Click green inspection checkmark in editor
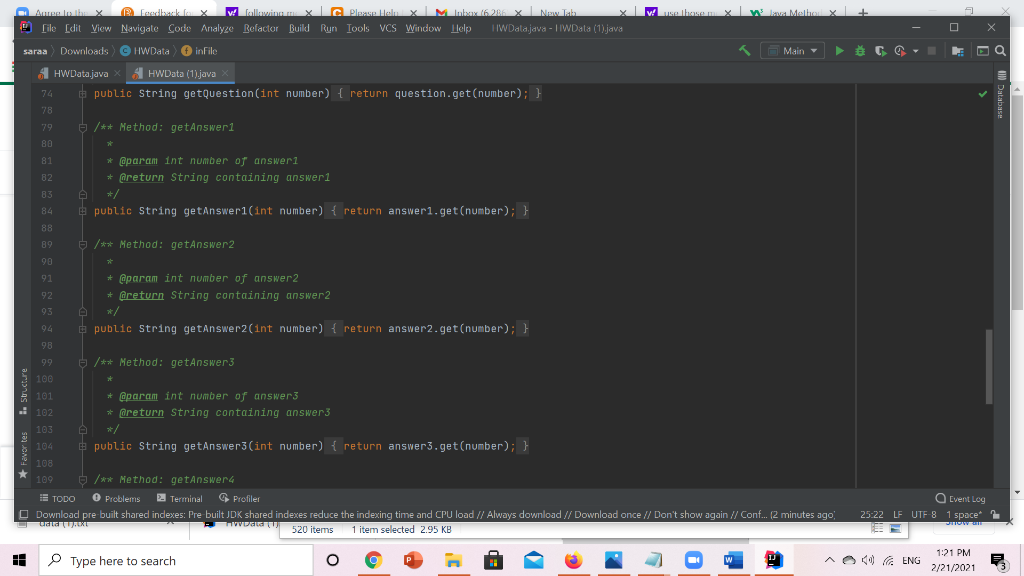 982,94
